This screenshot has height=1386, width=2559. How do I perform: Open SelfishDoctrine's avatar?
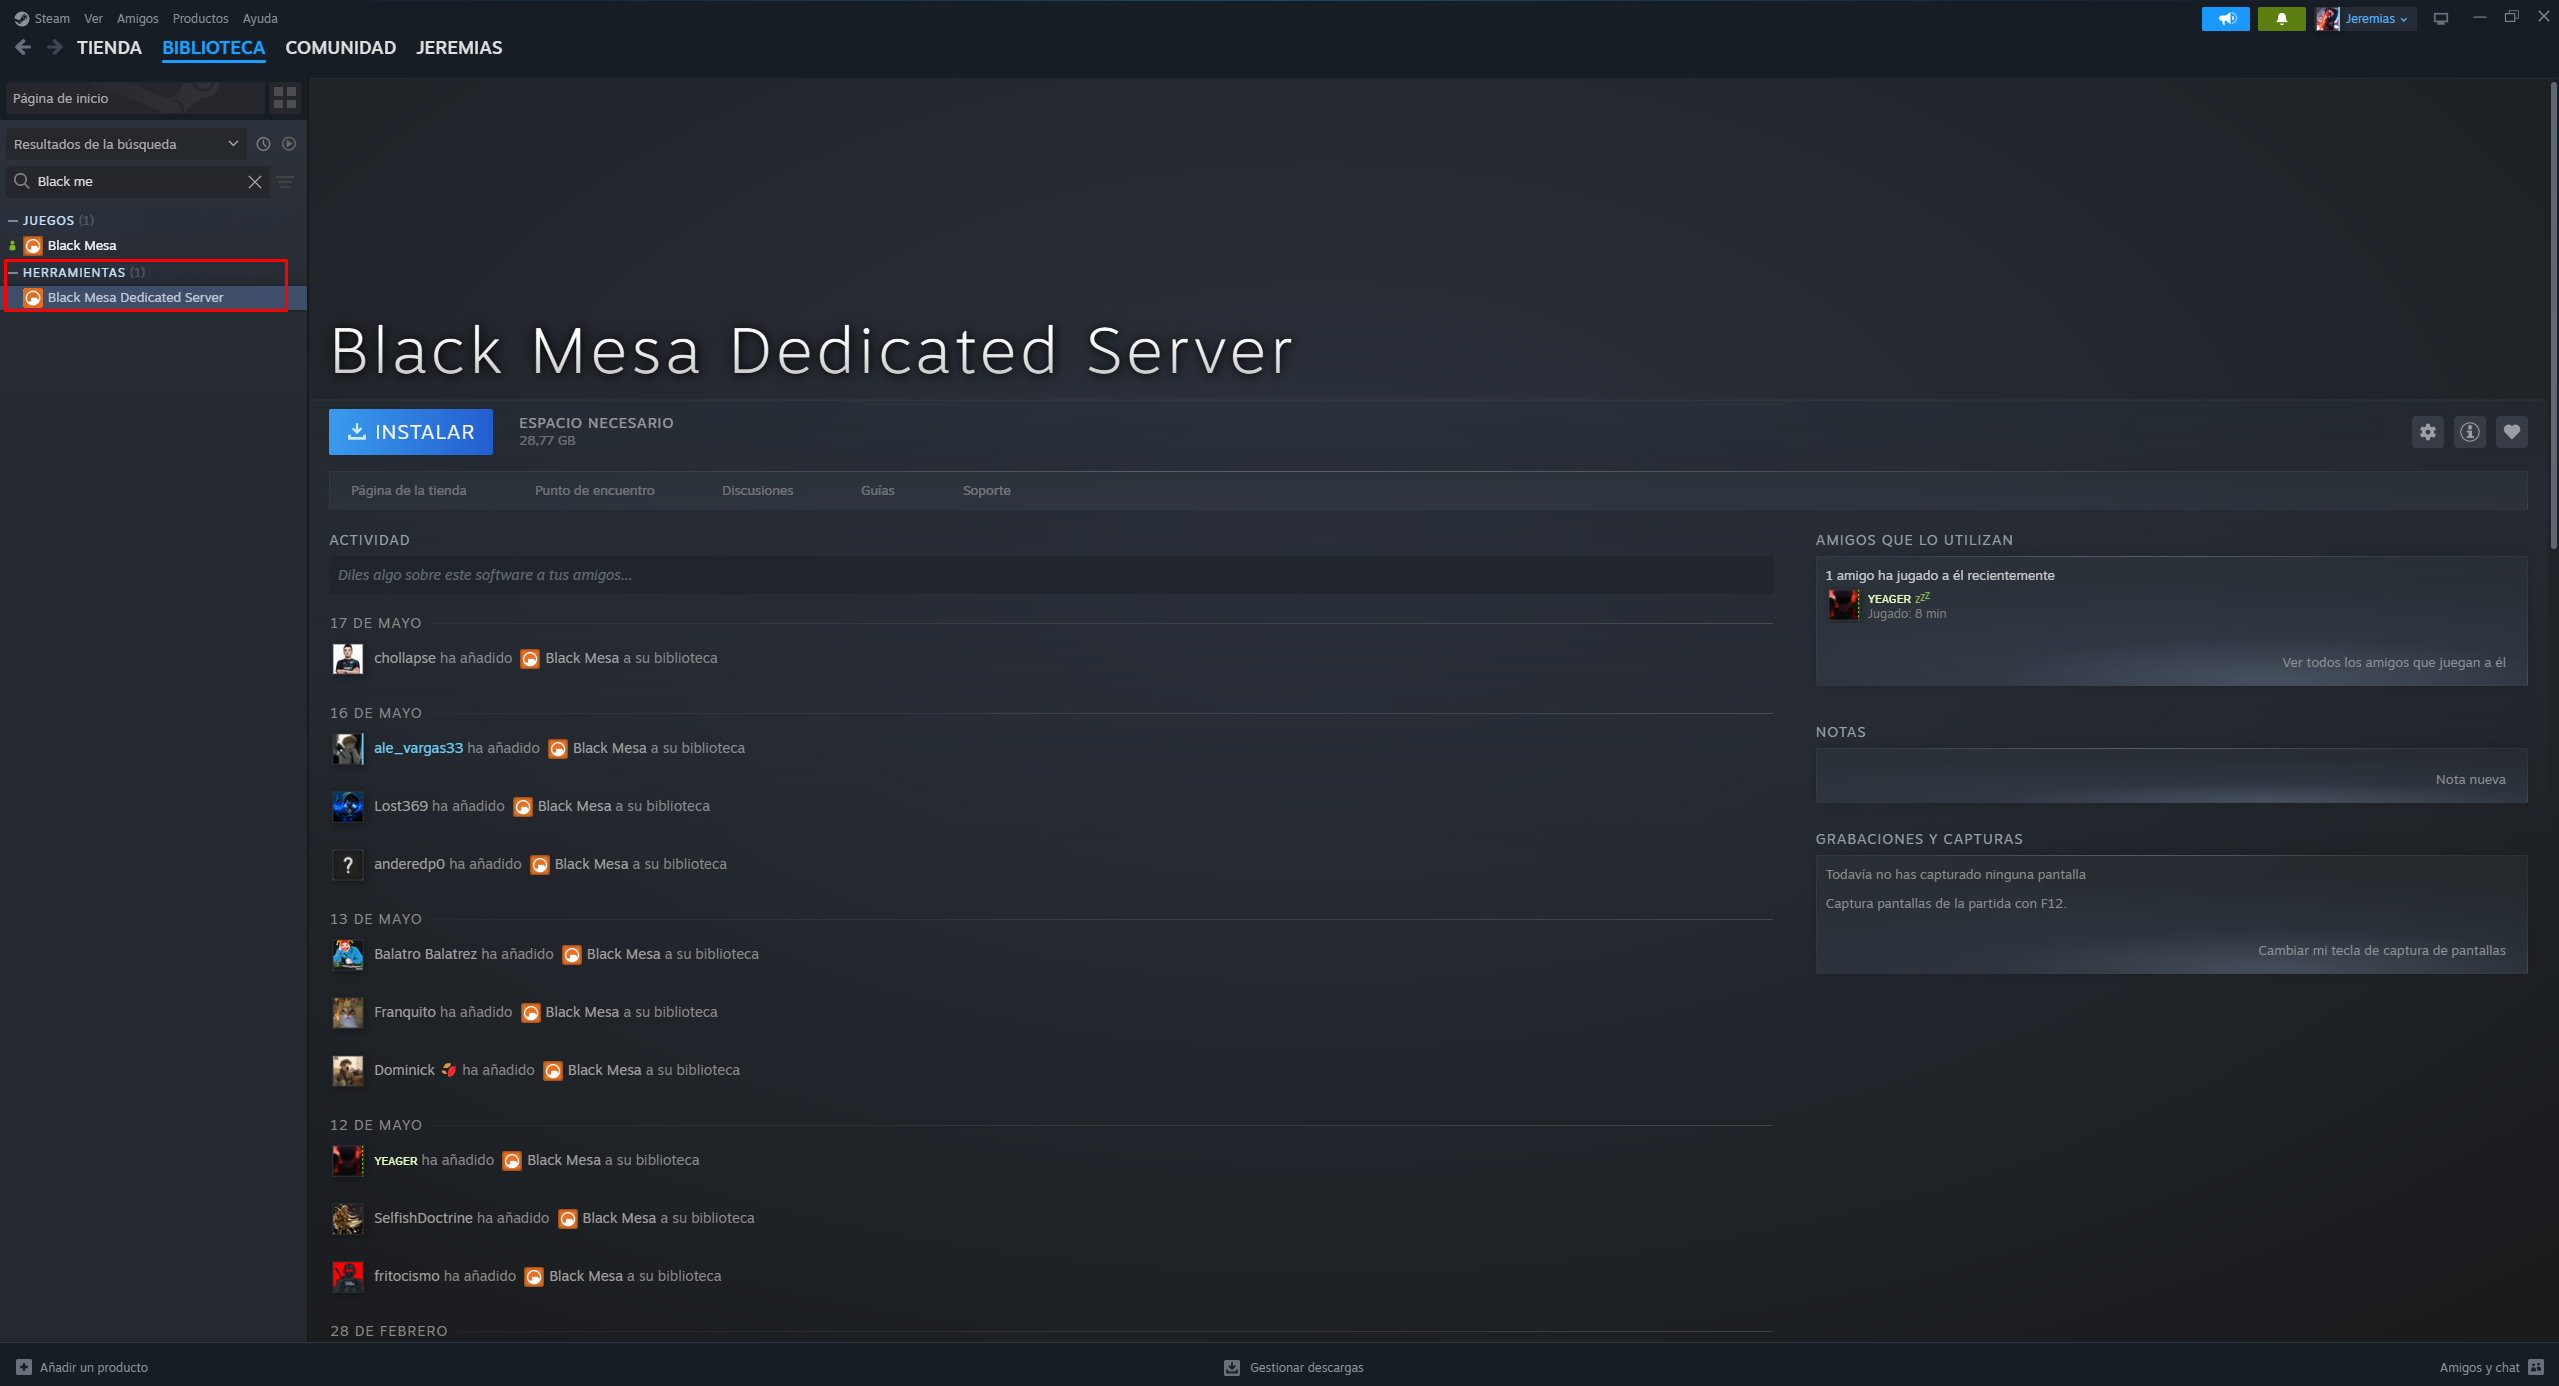click(x=348, y=1219)
